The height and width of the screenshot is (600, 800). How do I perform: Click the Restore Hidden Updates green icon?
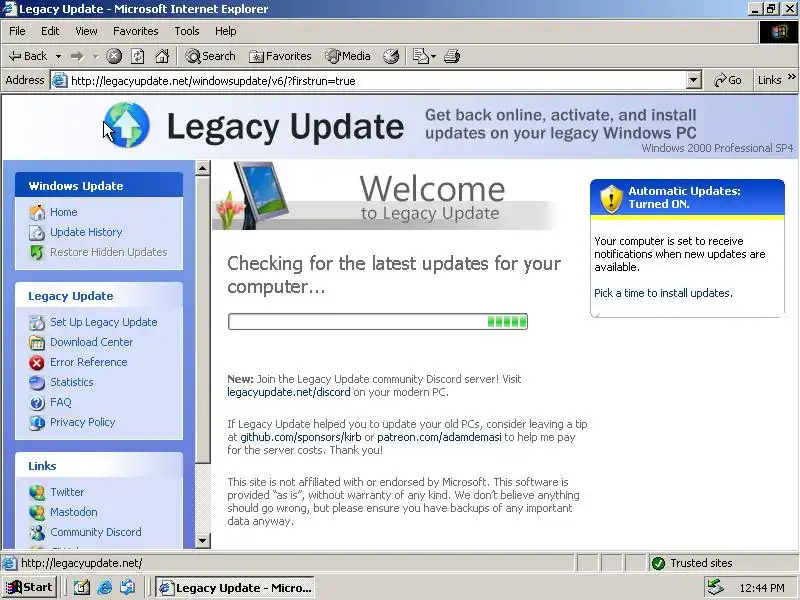[x=37, y=253]
